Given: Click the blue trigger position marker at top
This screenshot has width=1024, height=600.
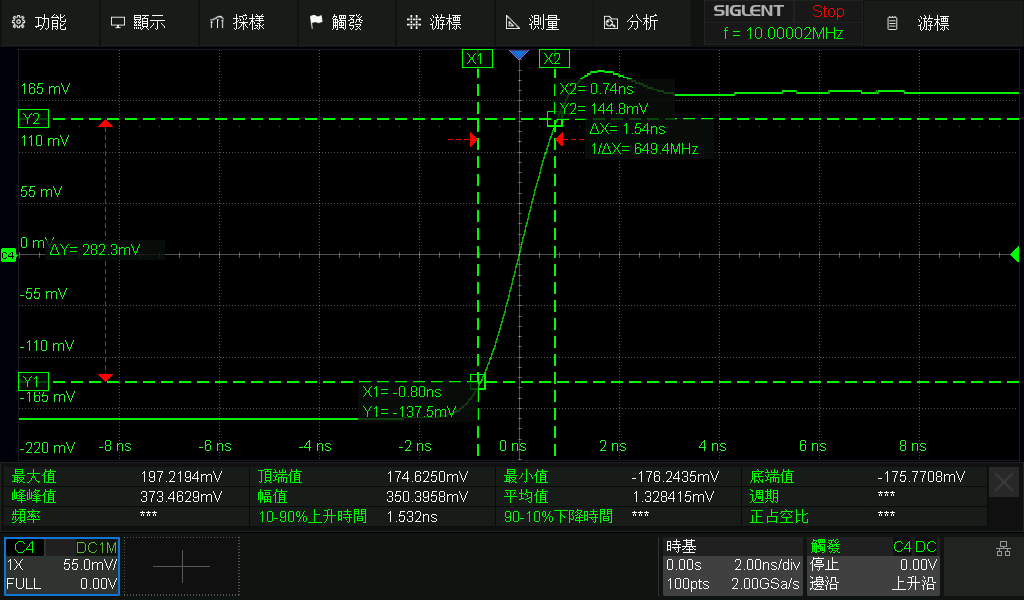Looking at the screenshot, I should click(519, 55).
